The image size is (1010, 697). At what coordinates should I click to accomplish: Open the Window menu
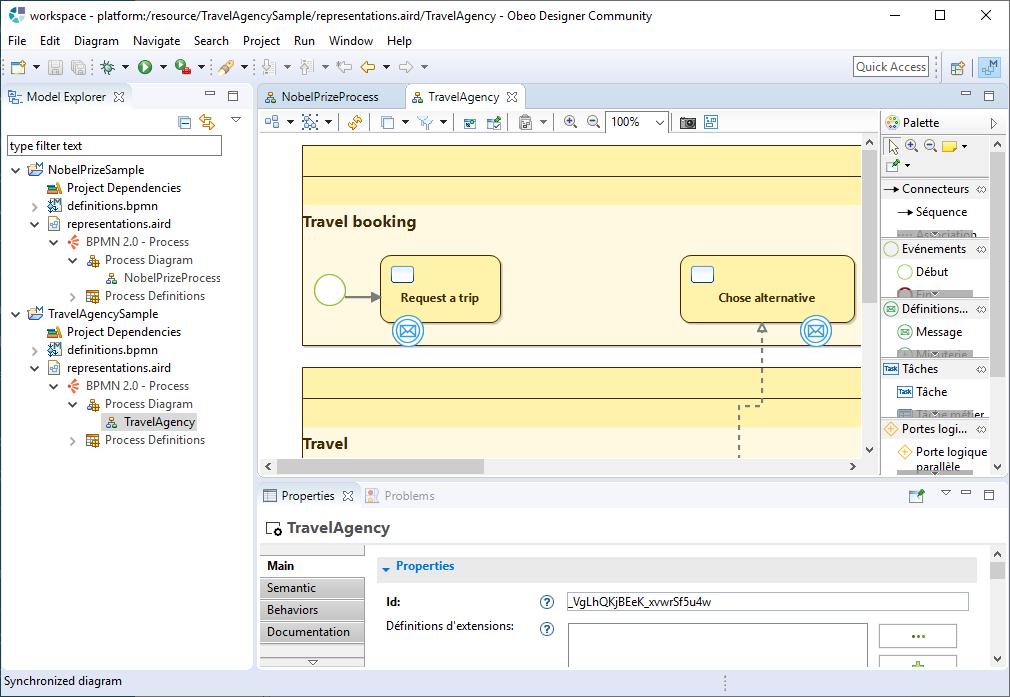tap(350, 41)
